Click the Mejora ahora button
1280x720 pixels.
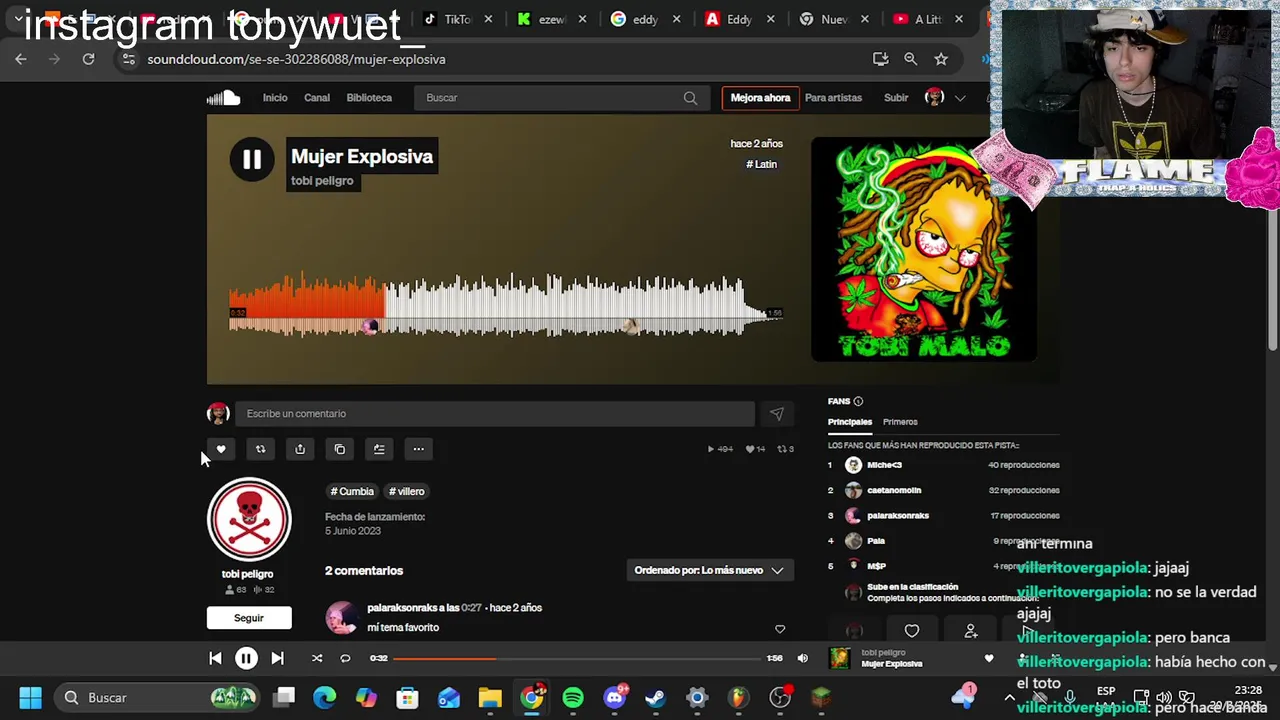tap(760, 98)
